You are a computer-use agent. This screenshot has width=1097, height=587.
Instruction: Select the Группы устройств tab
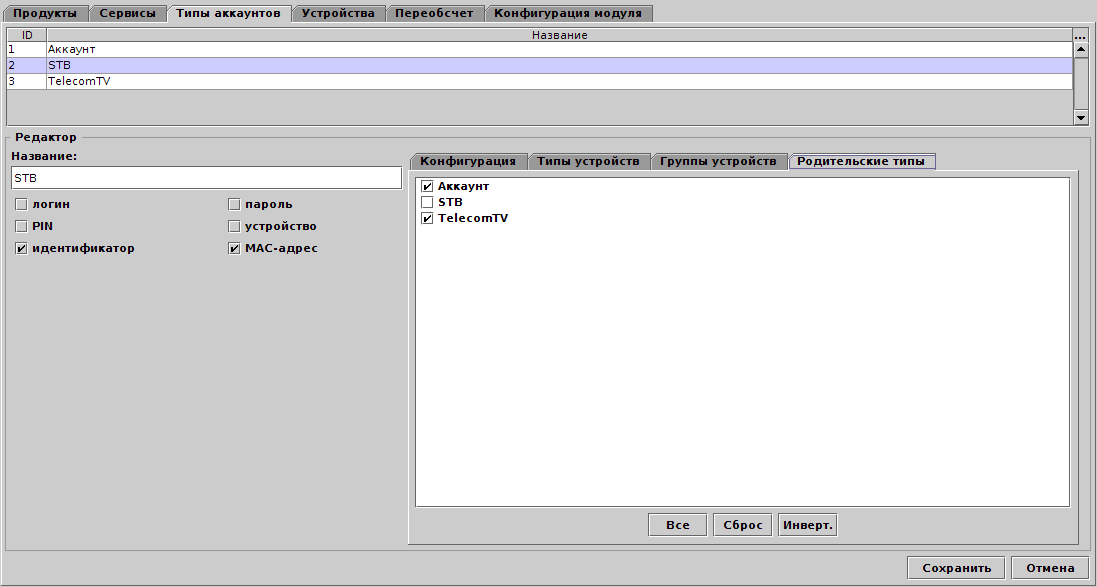tap(718, 161)
